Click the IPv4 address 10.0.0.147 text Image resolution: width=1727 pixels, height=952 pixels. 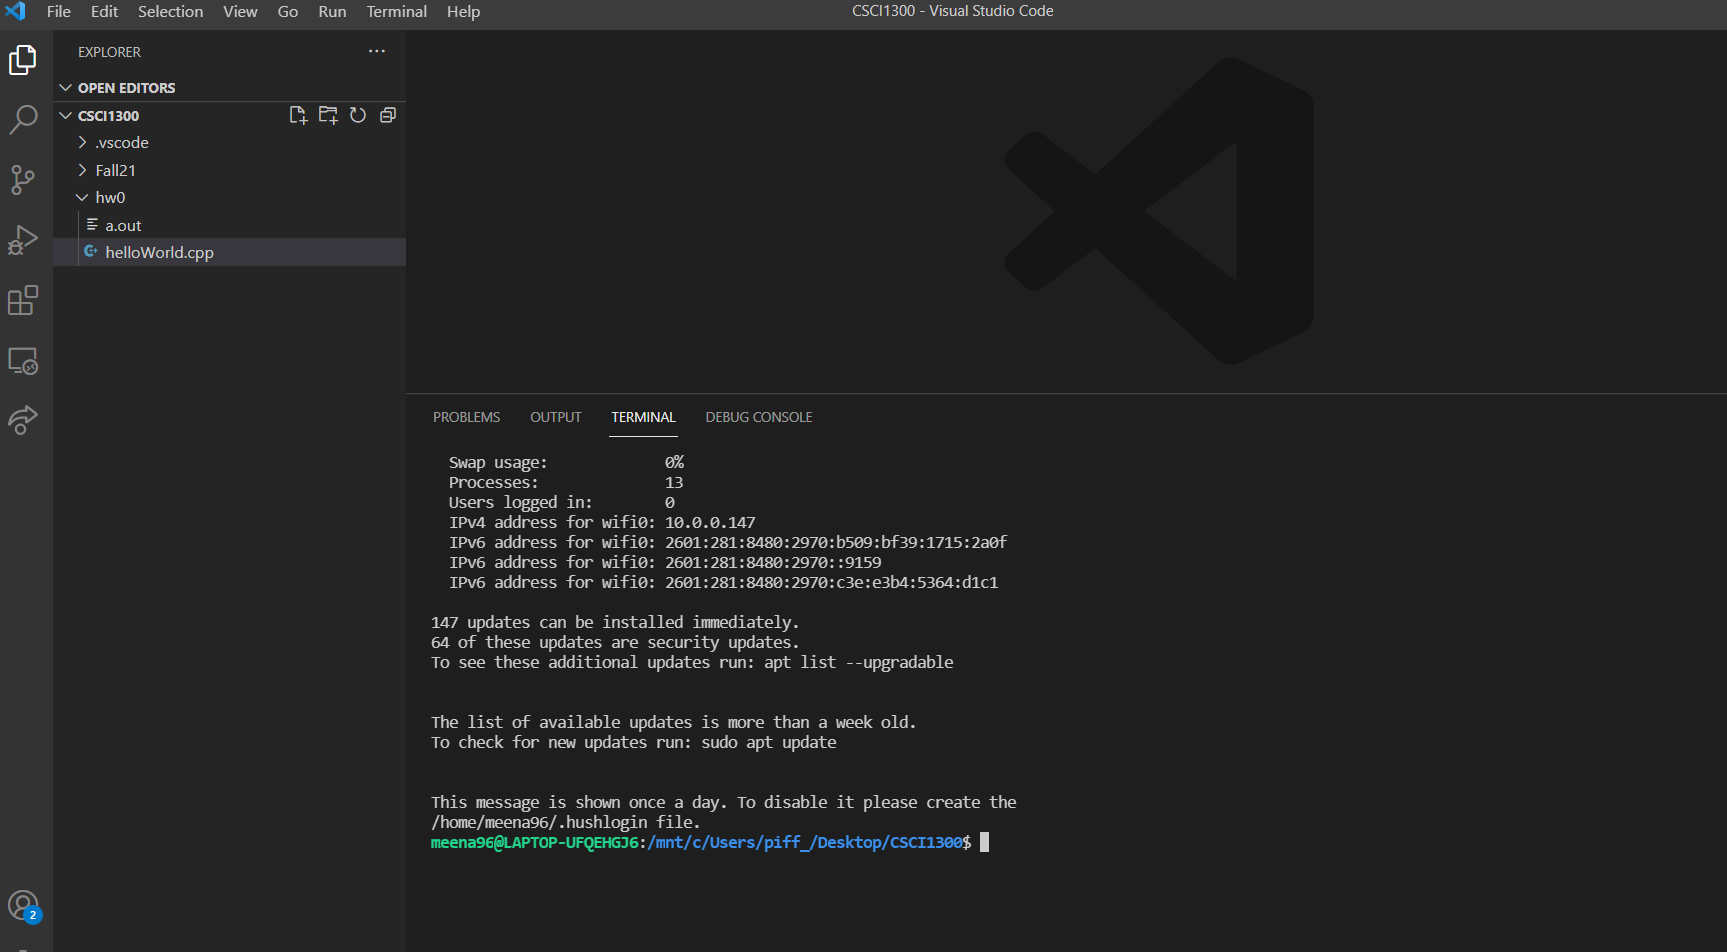pos(710,522)
